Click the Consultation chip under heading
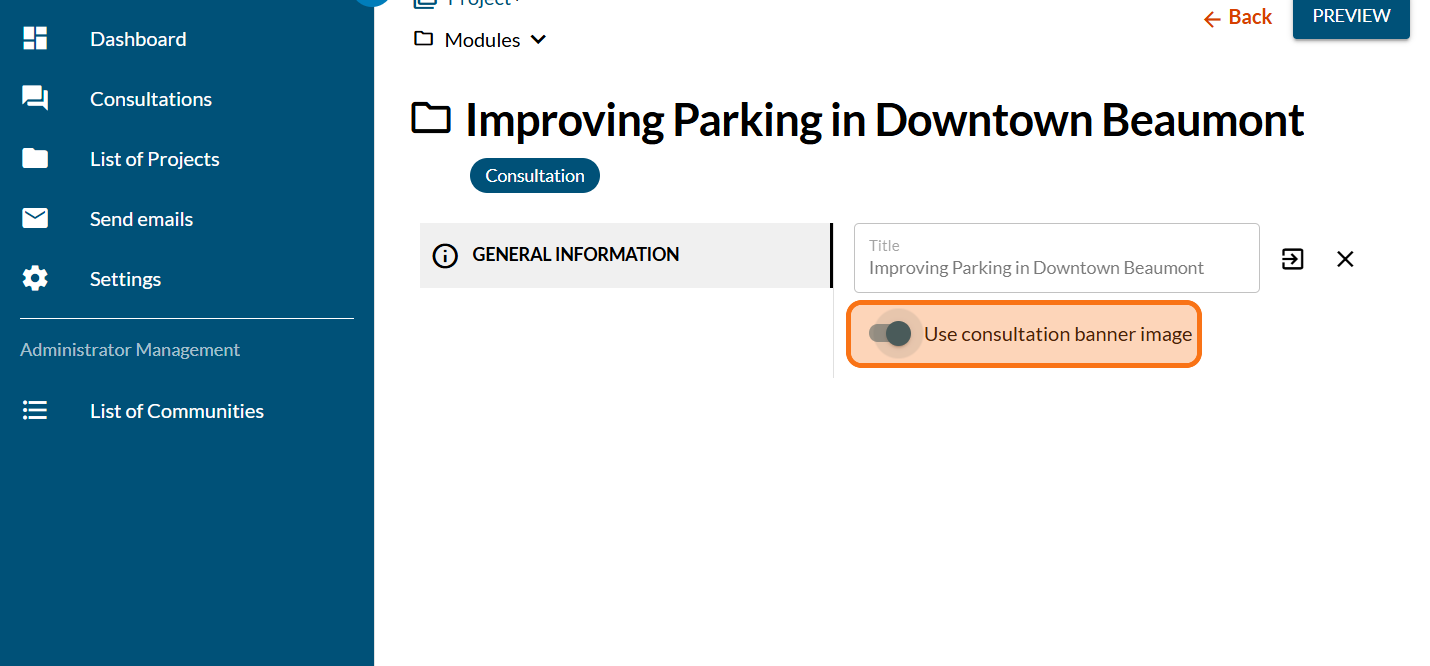 tap(535, 176)
